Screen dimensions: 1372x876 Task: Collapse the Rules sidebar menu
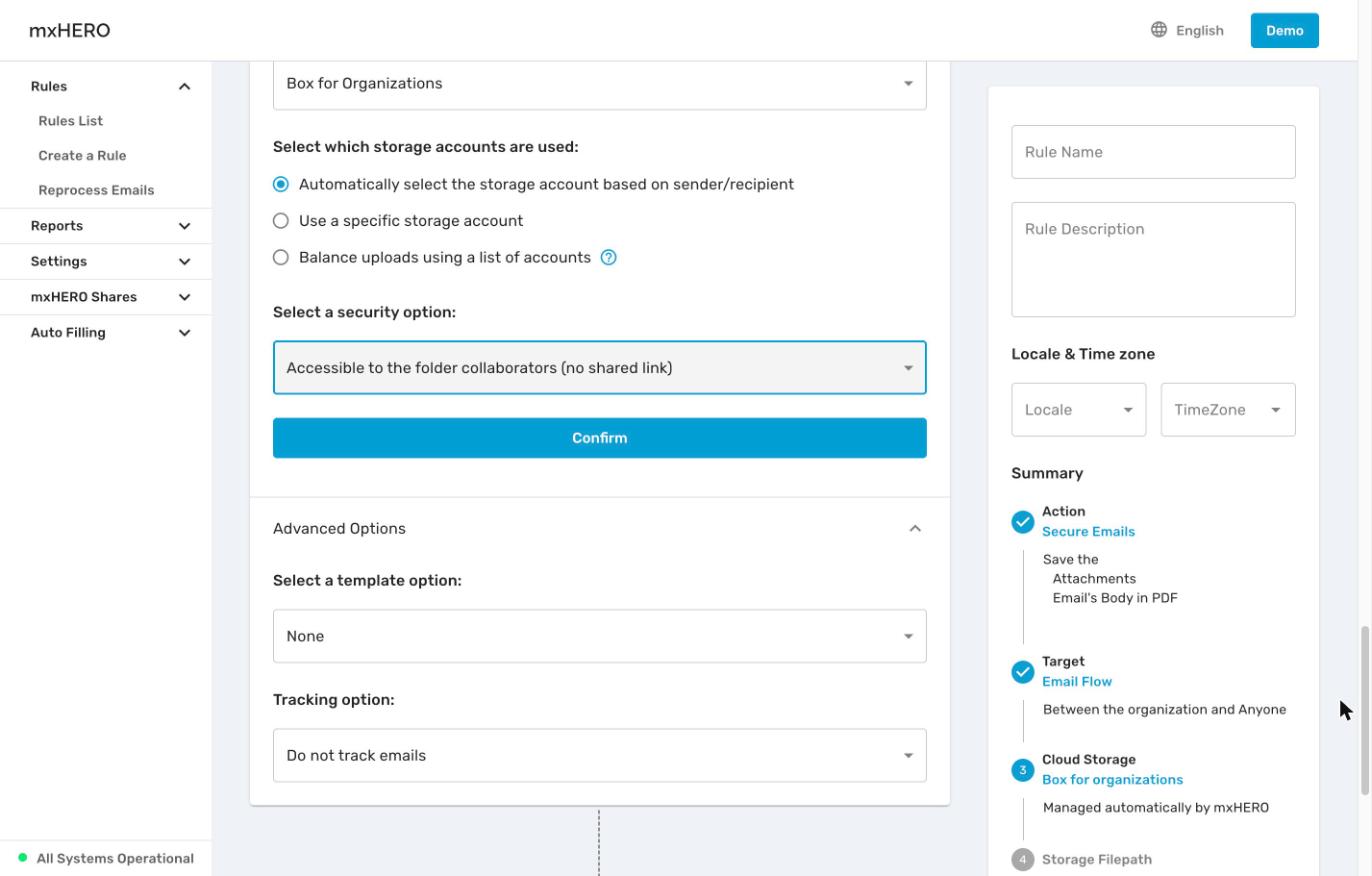(x=184, y=87)
